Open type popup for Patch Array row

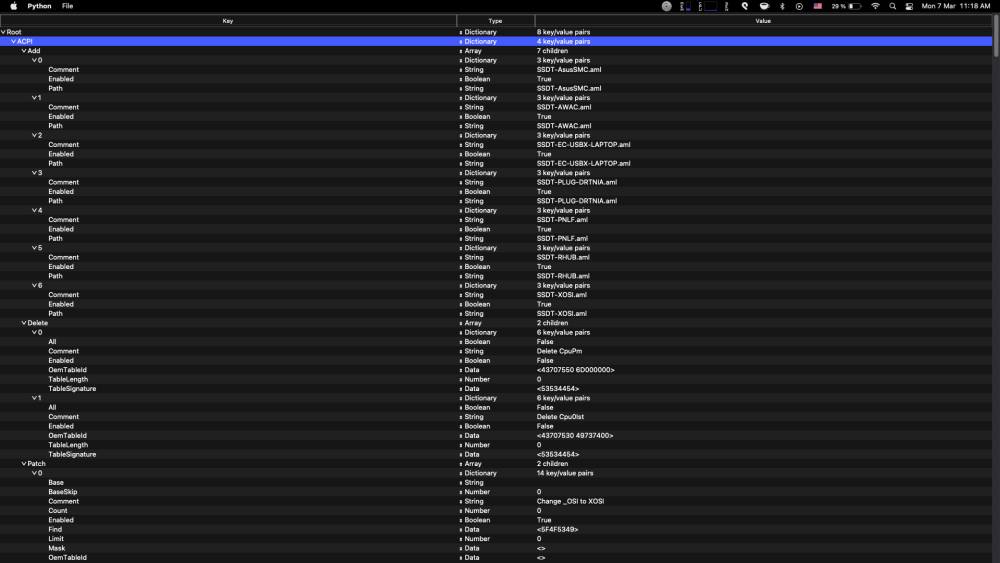pos(461,464)
